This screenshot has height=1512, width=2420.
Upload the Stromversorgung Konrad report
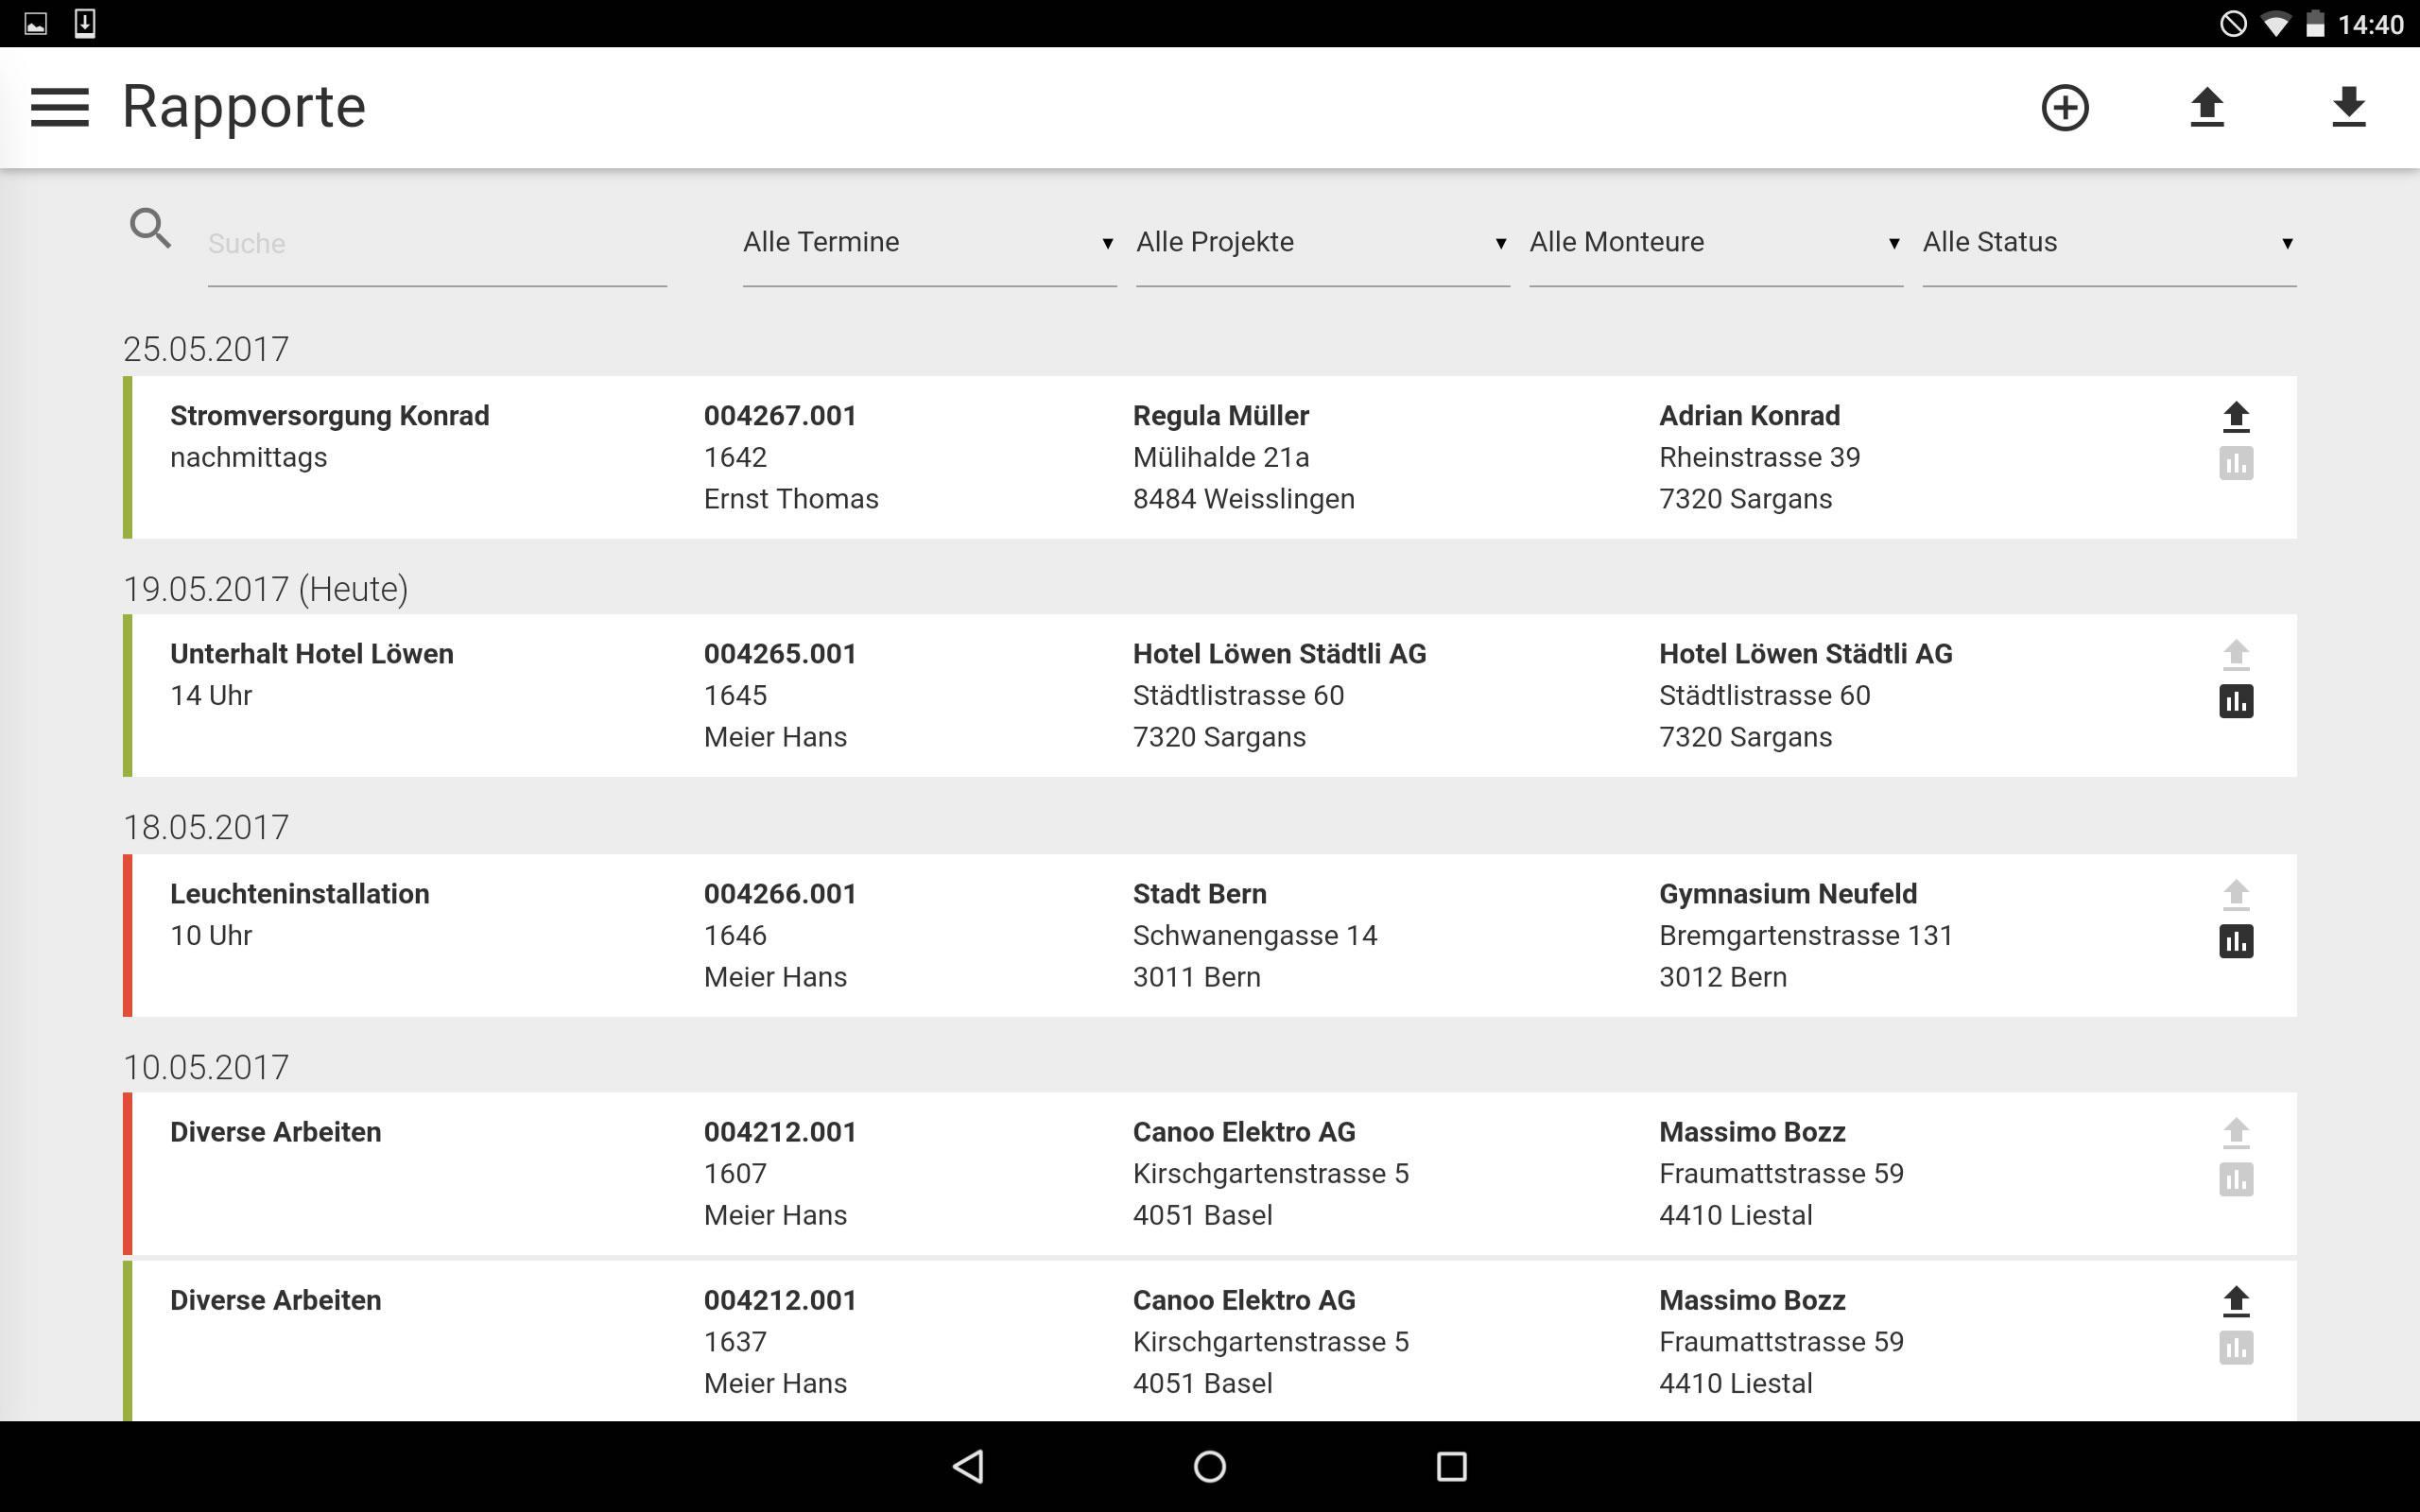[2235, 417]
